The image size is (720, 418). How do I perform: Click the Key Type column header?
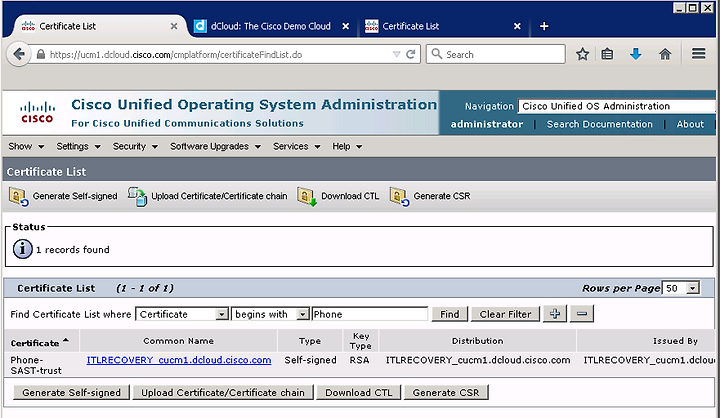click(360, 341)
